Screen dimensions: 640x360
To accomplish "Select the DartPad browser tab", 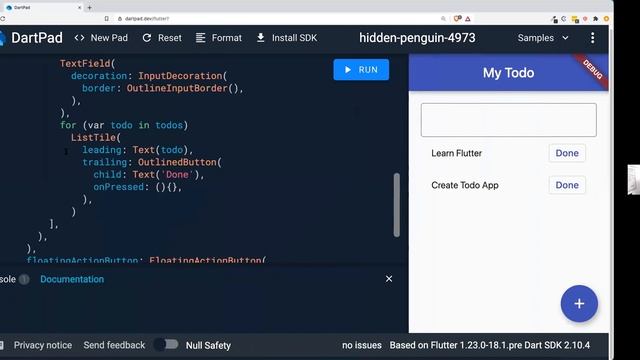I will [43, 7].
